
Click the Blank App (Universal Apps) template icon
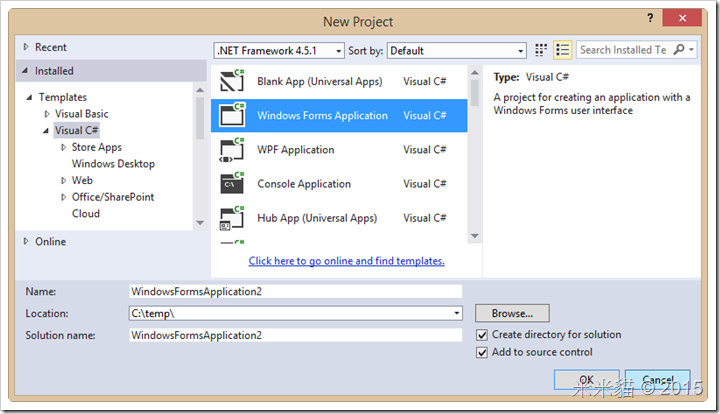click(x=232, y=81)
